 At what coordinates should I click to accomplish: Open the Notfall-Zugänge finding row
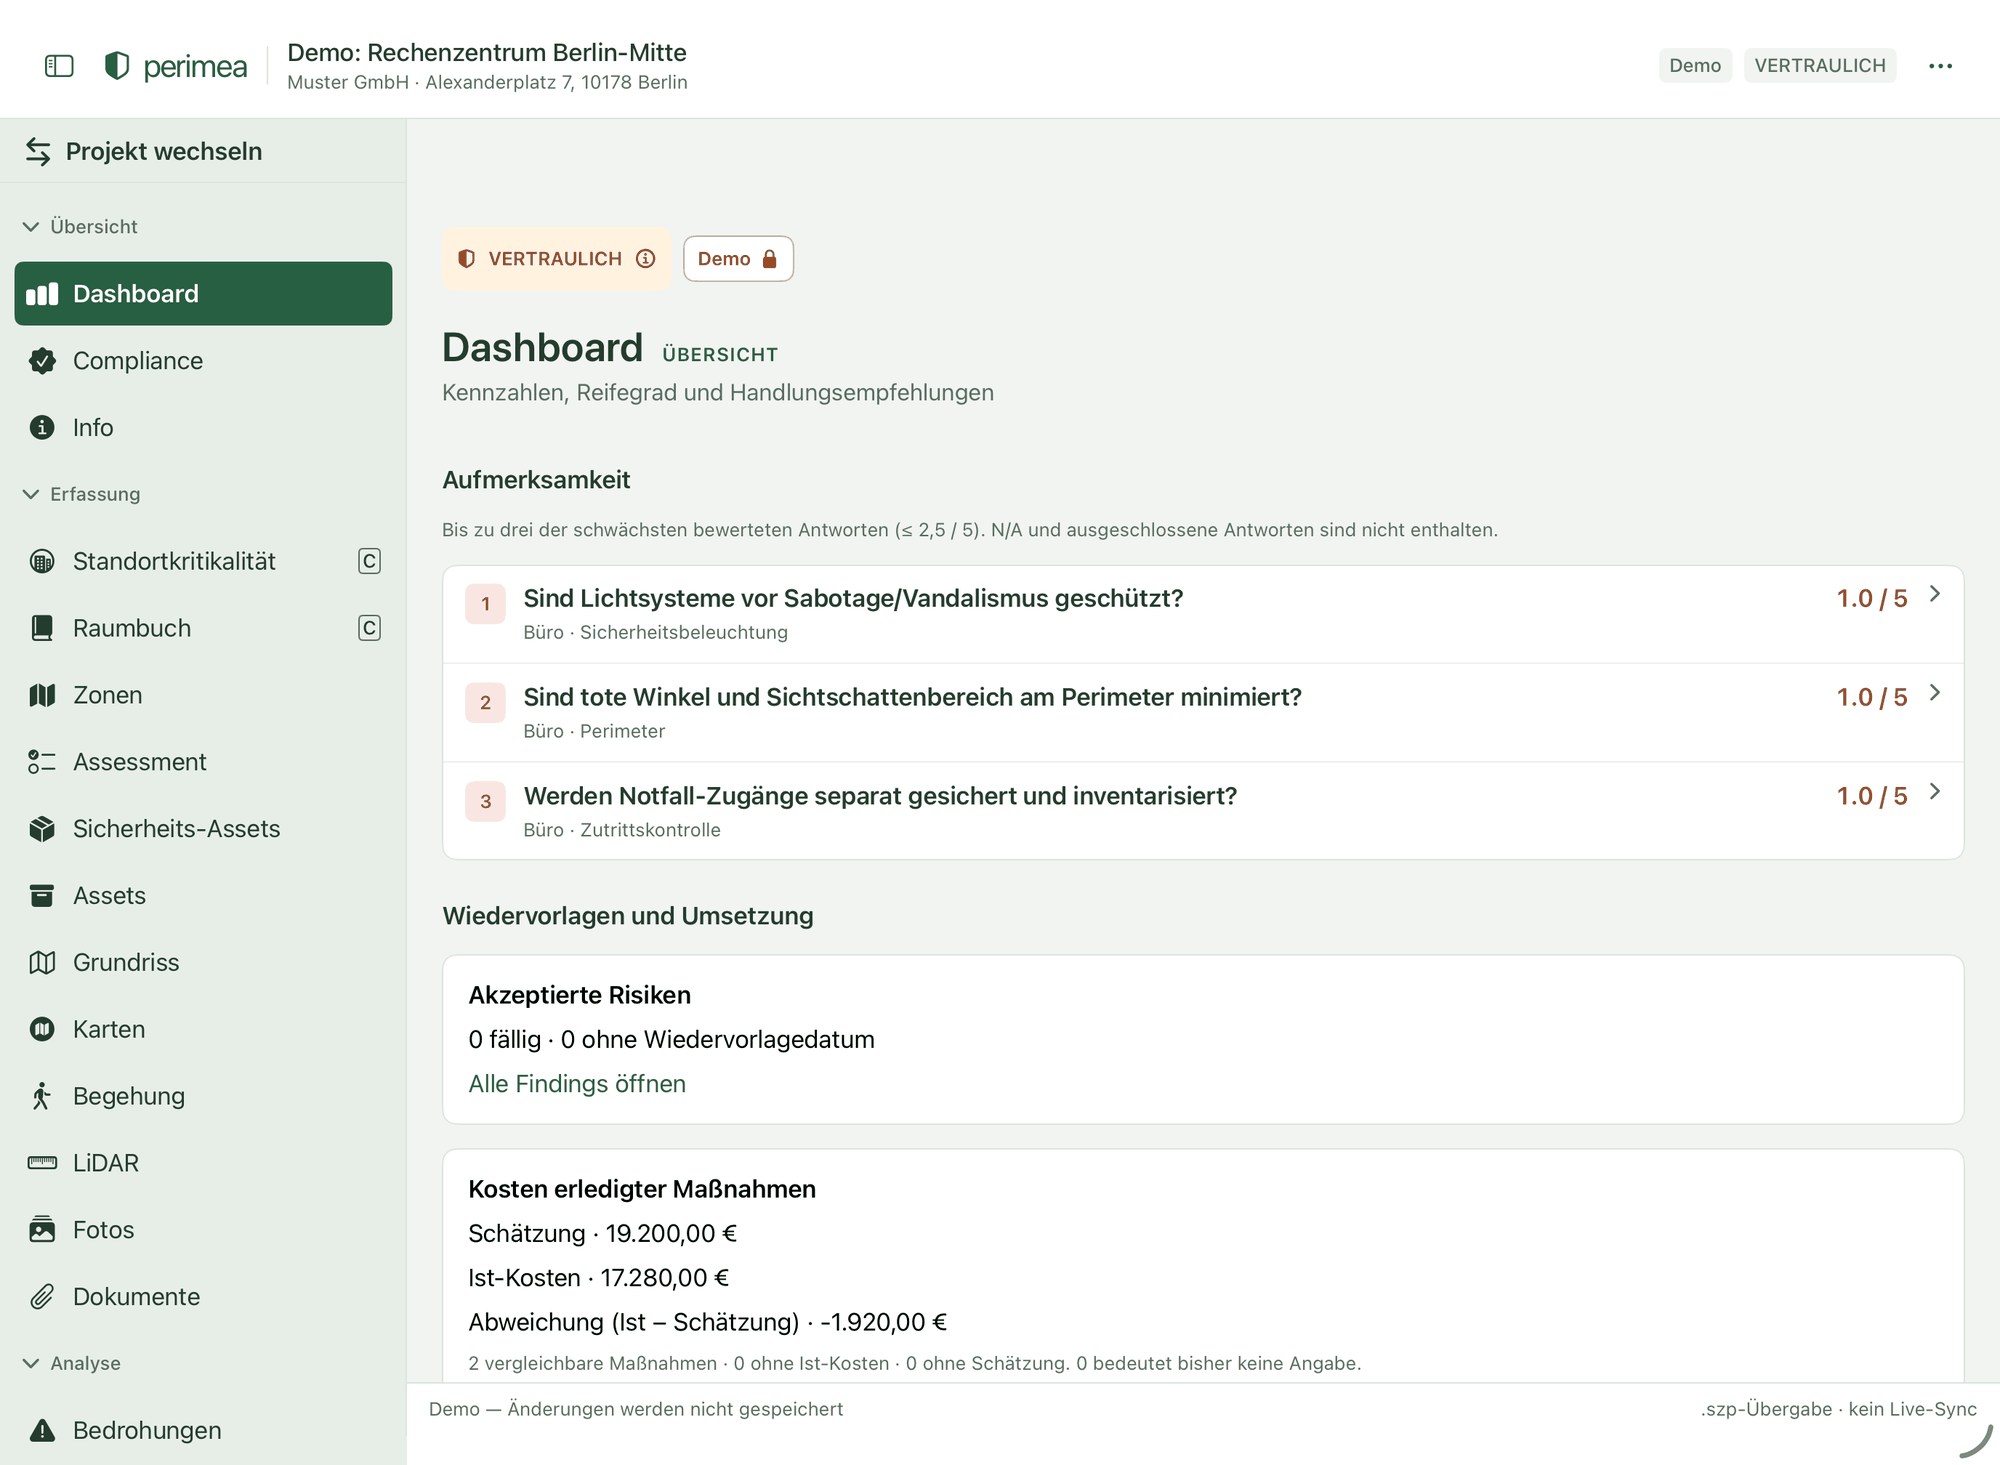pos(1203,811)
